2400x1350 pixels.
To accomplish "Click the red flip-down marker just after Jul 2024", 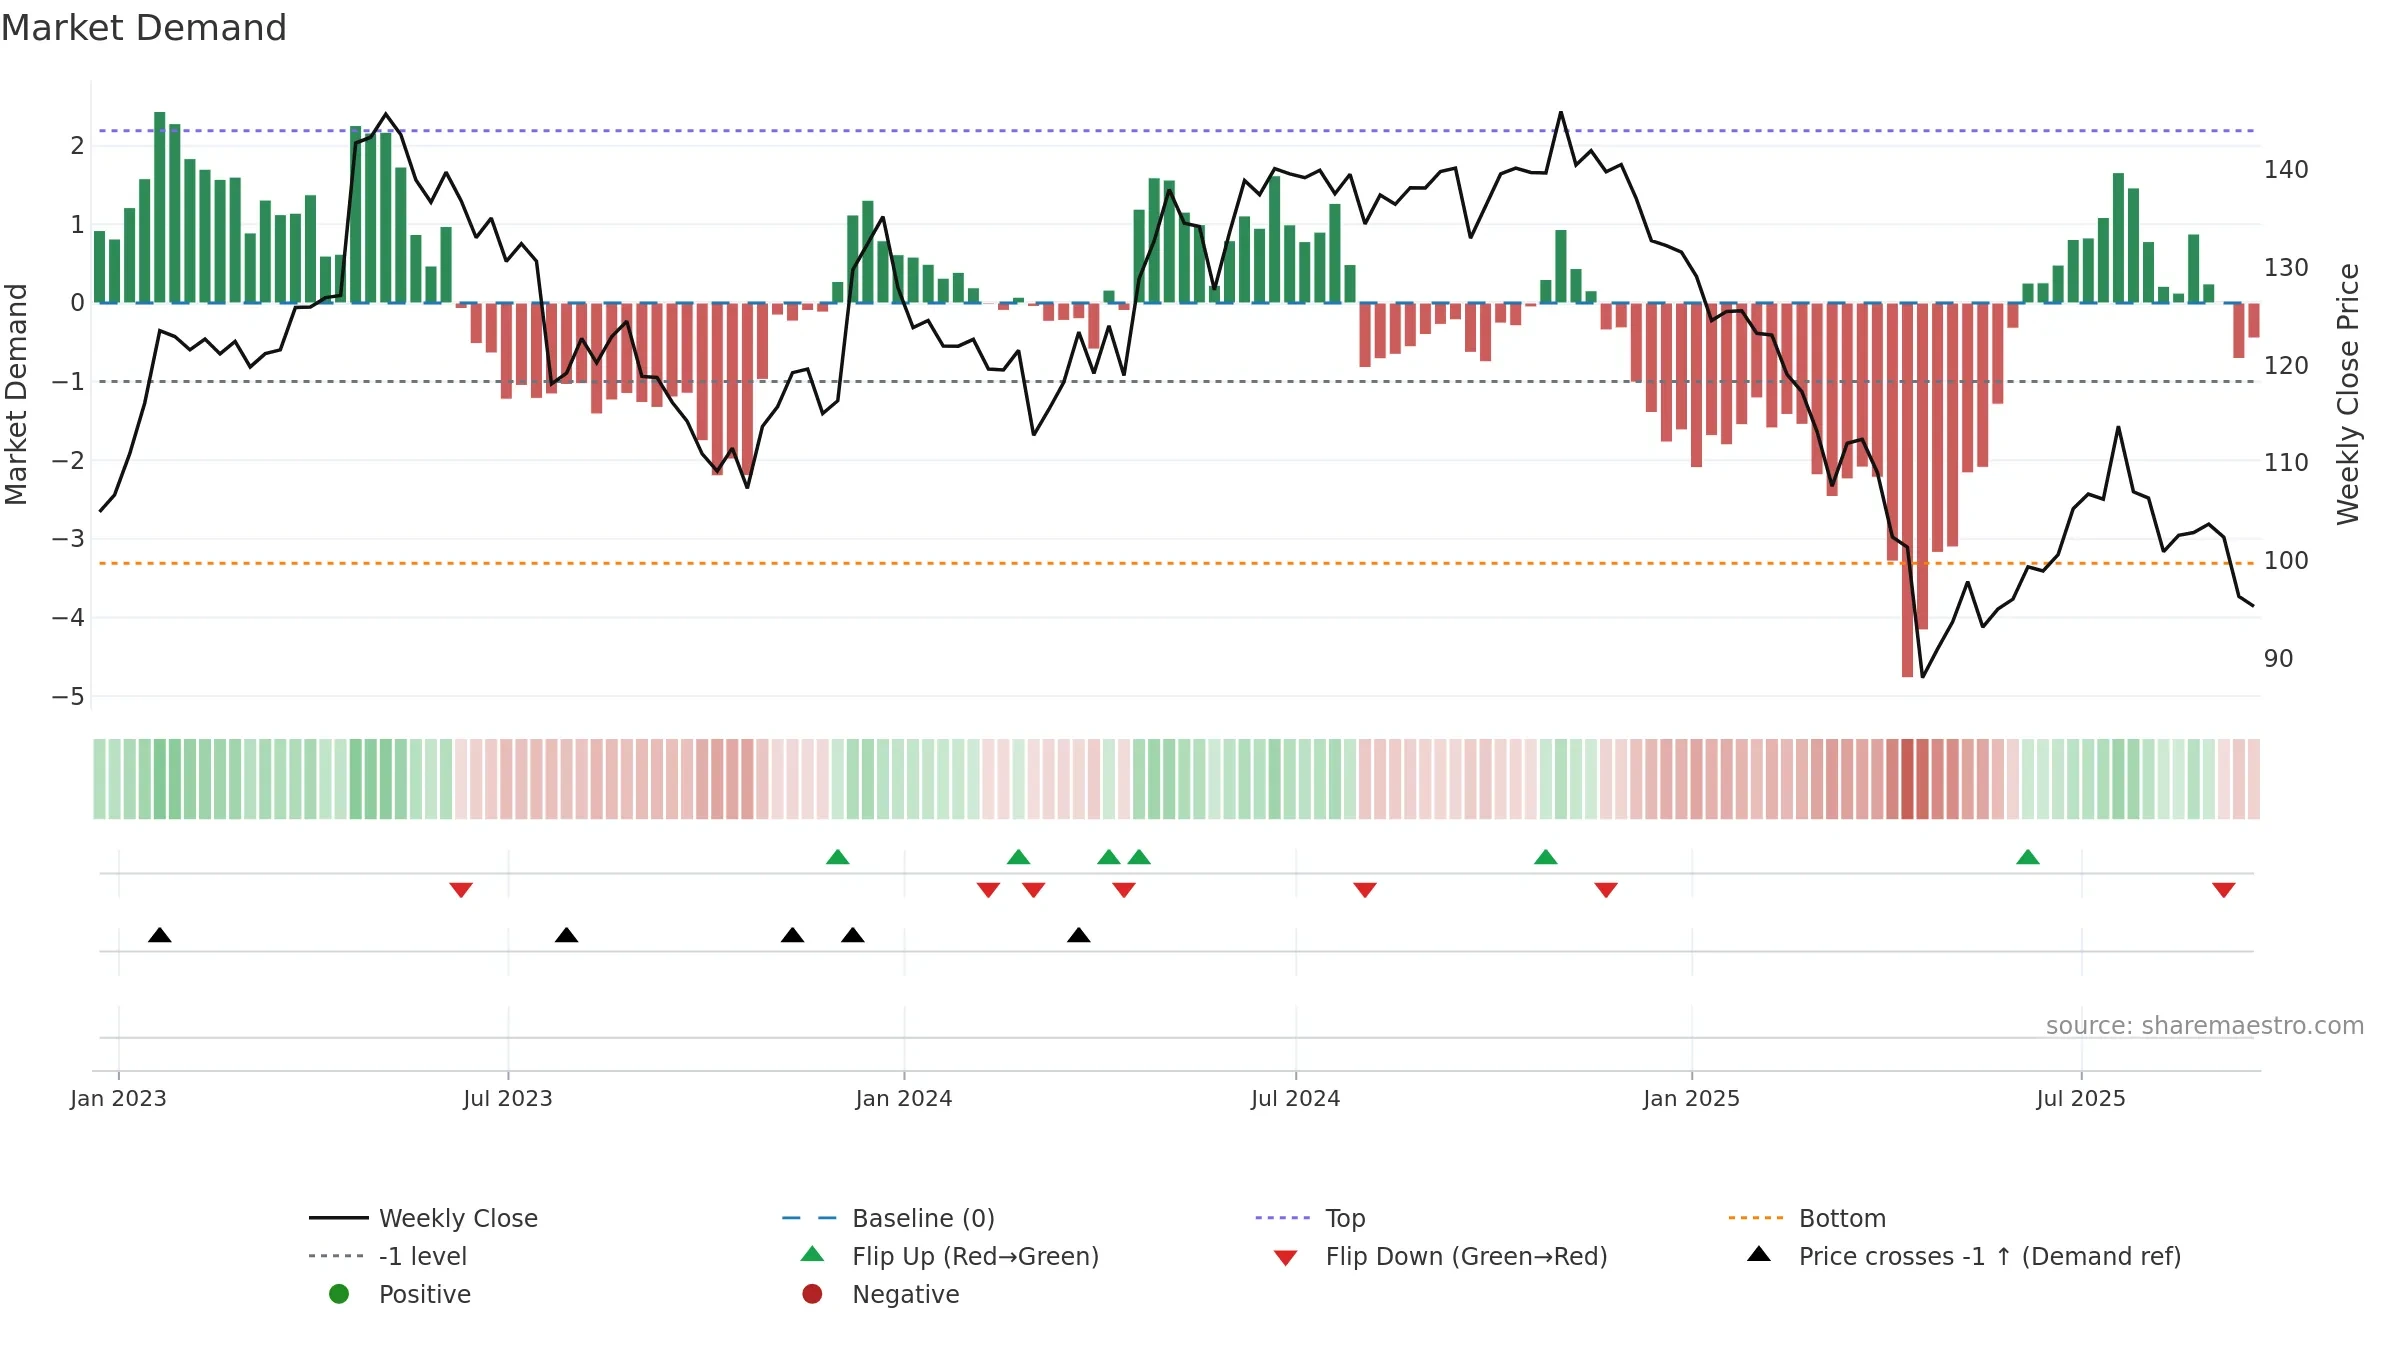I will click(1365, 890).
